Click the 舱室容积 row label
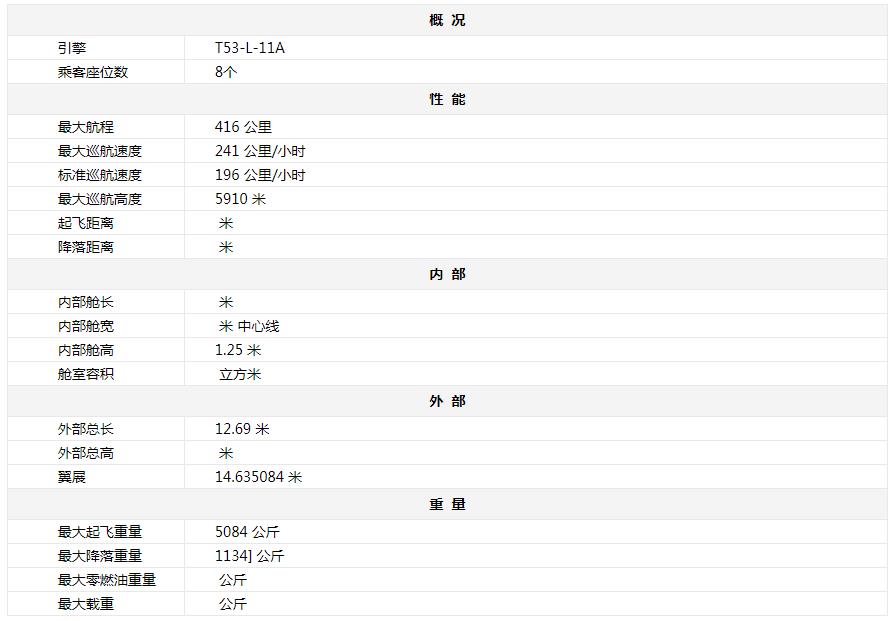895x621 pixels. point(86,374)
